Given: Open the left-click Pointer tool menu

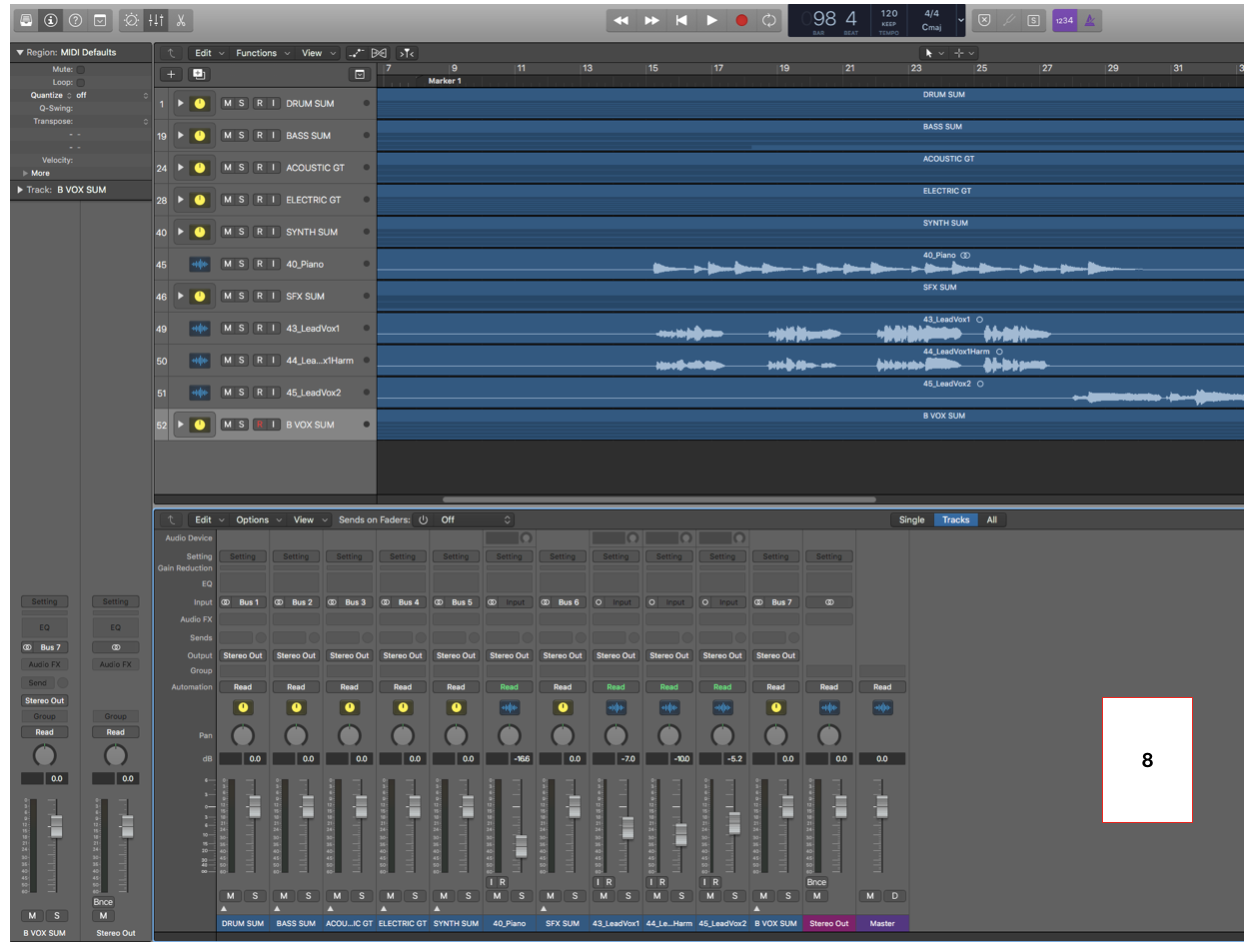Looking at the screenshot, I should [x=935, y=53].
